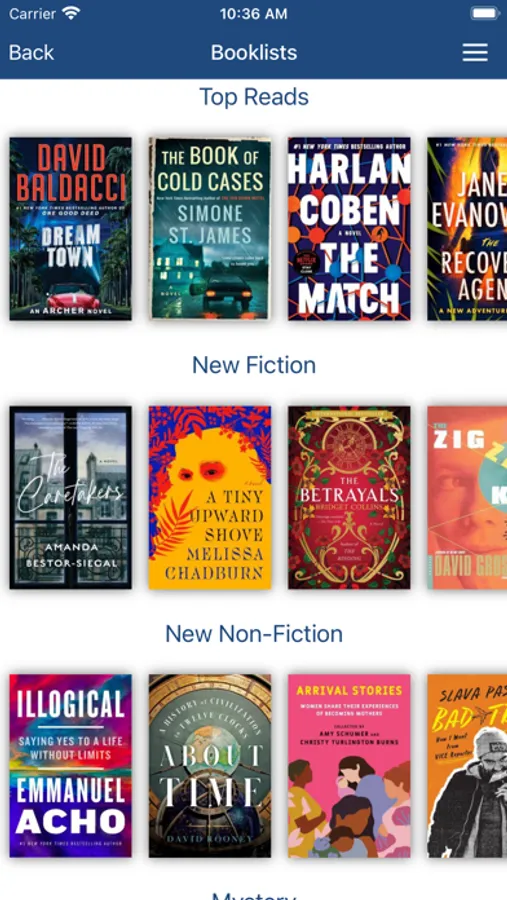Select David Baldacci Dream Town cover
Image resolution: width=507 pixels, height=900 pixels.
(x=71, y=228)
